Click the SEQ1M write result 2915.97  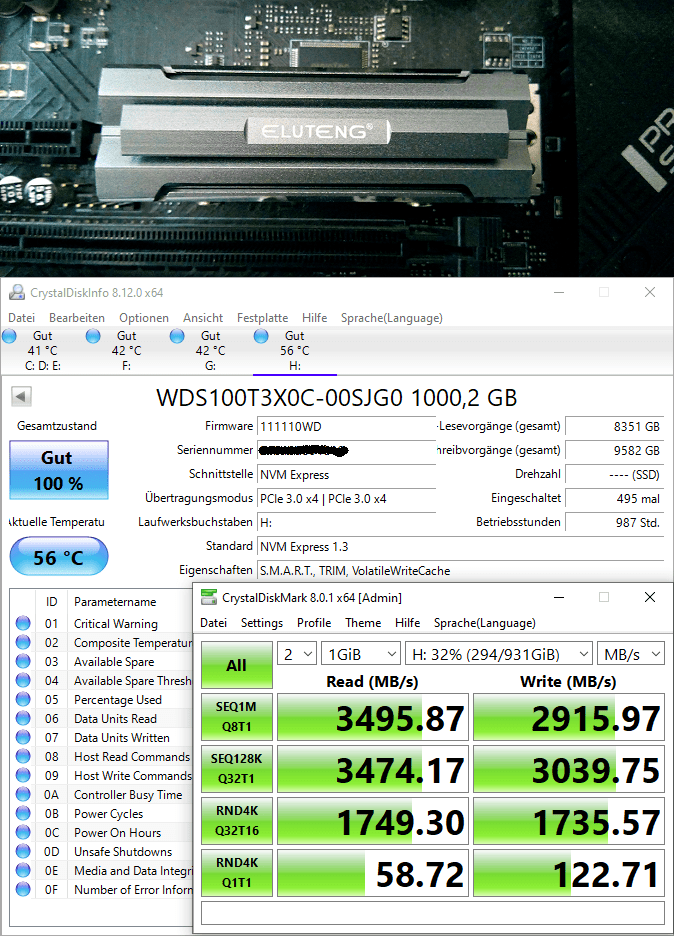(x=569, y=717)
